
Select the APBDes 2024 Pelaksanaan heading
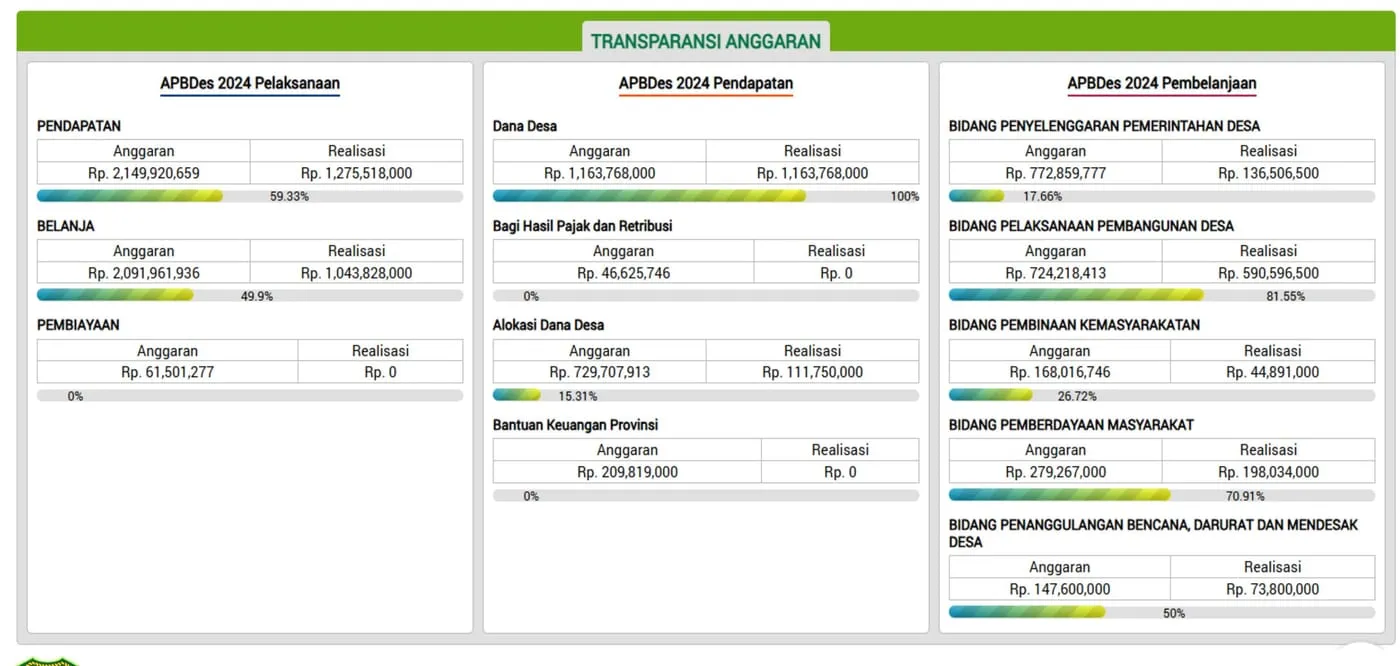[250, 84]
